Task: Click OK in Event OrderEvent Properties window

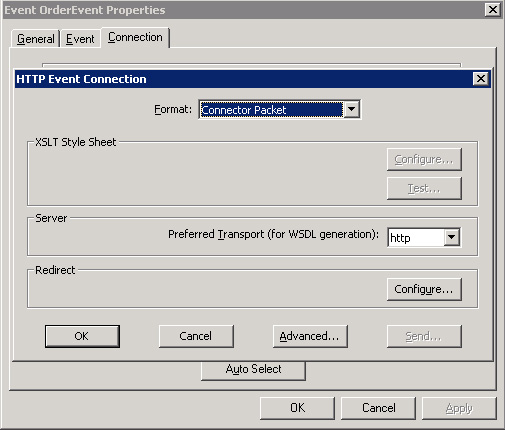Action: 297,408
